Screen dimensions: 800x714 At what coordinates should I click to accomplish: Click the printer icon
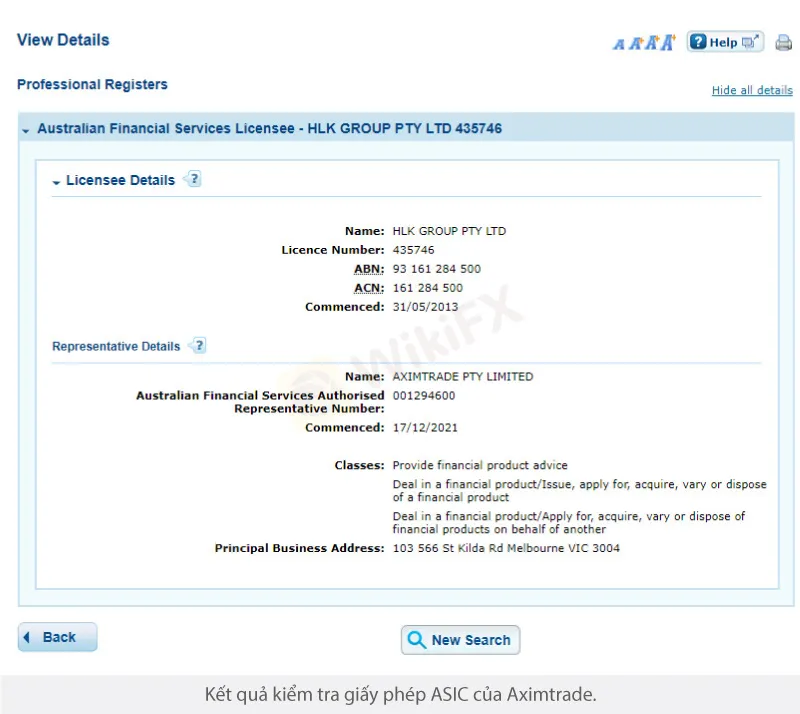(x=783, y=43)
